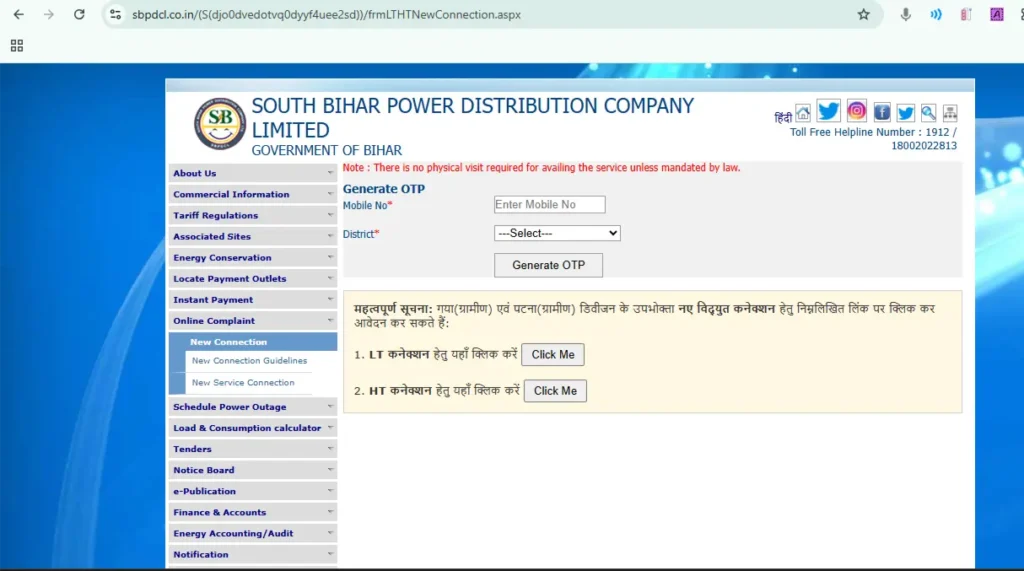Click the 'Click Me' button for LT connection
The width and height of the screenshot is (1024, 571).
pos(552,355)
